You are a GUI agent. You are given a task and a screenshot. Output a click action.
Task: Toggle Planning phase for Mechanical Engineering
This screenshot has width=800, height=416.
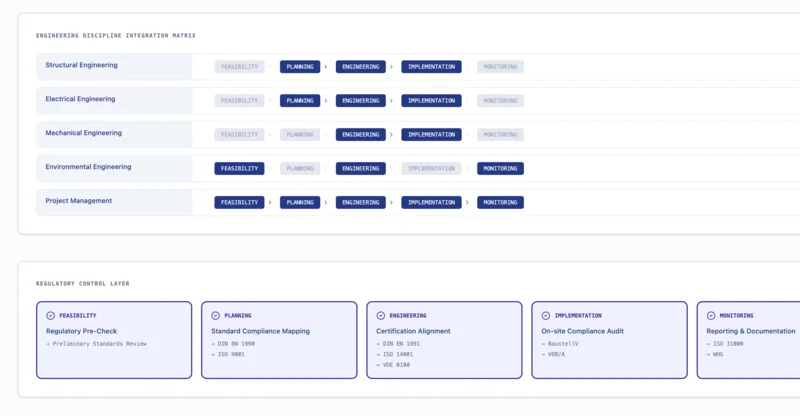click(x=300, y=135)
